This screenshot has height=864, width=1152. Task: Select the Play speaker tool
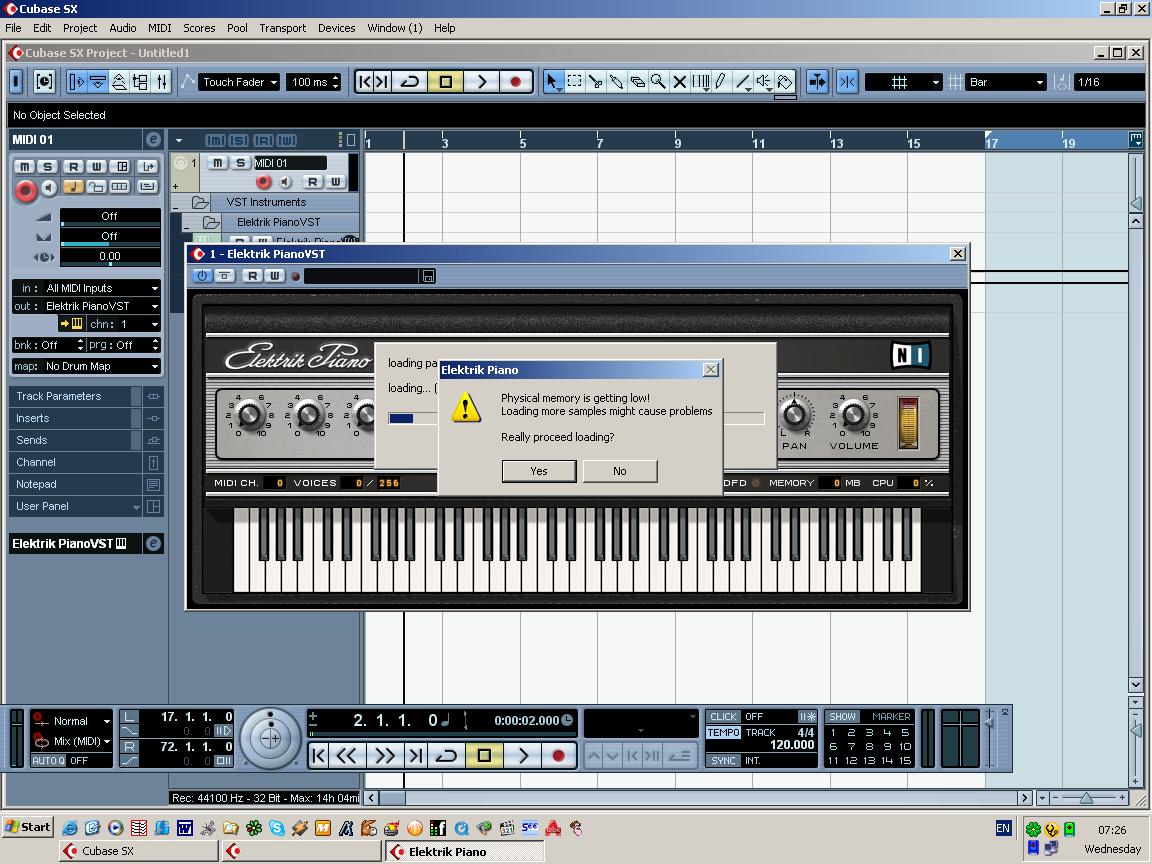(764, 82)
